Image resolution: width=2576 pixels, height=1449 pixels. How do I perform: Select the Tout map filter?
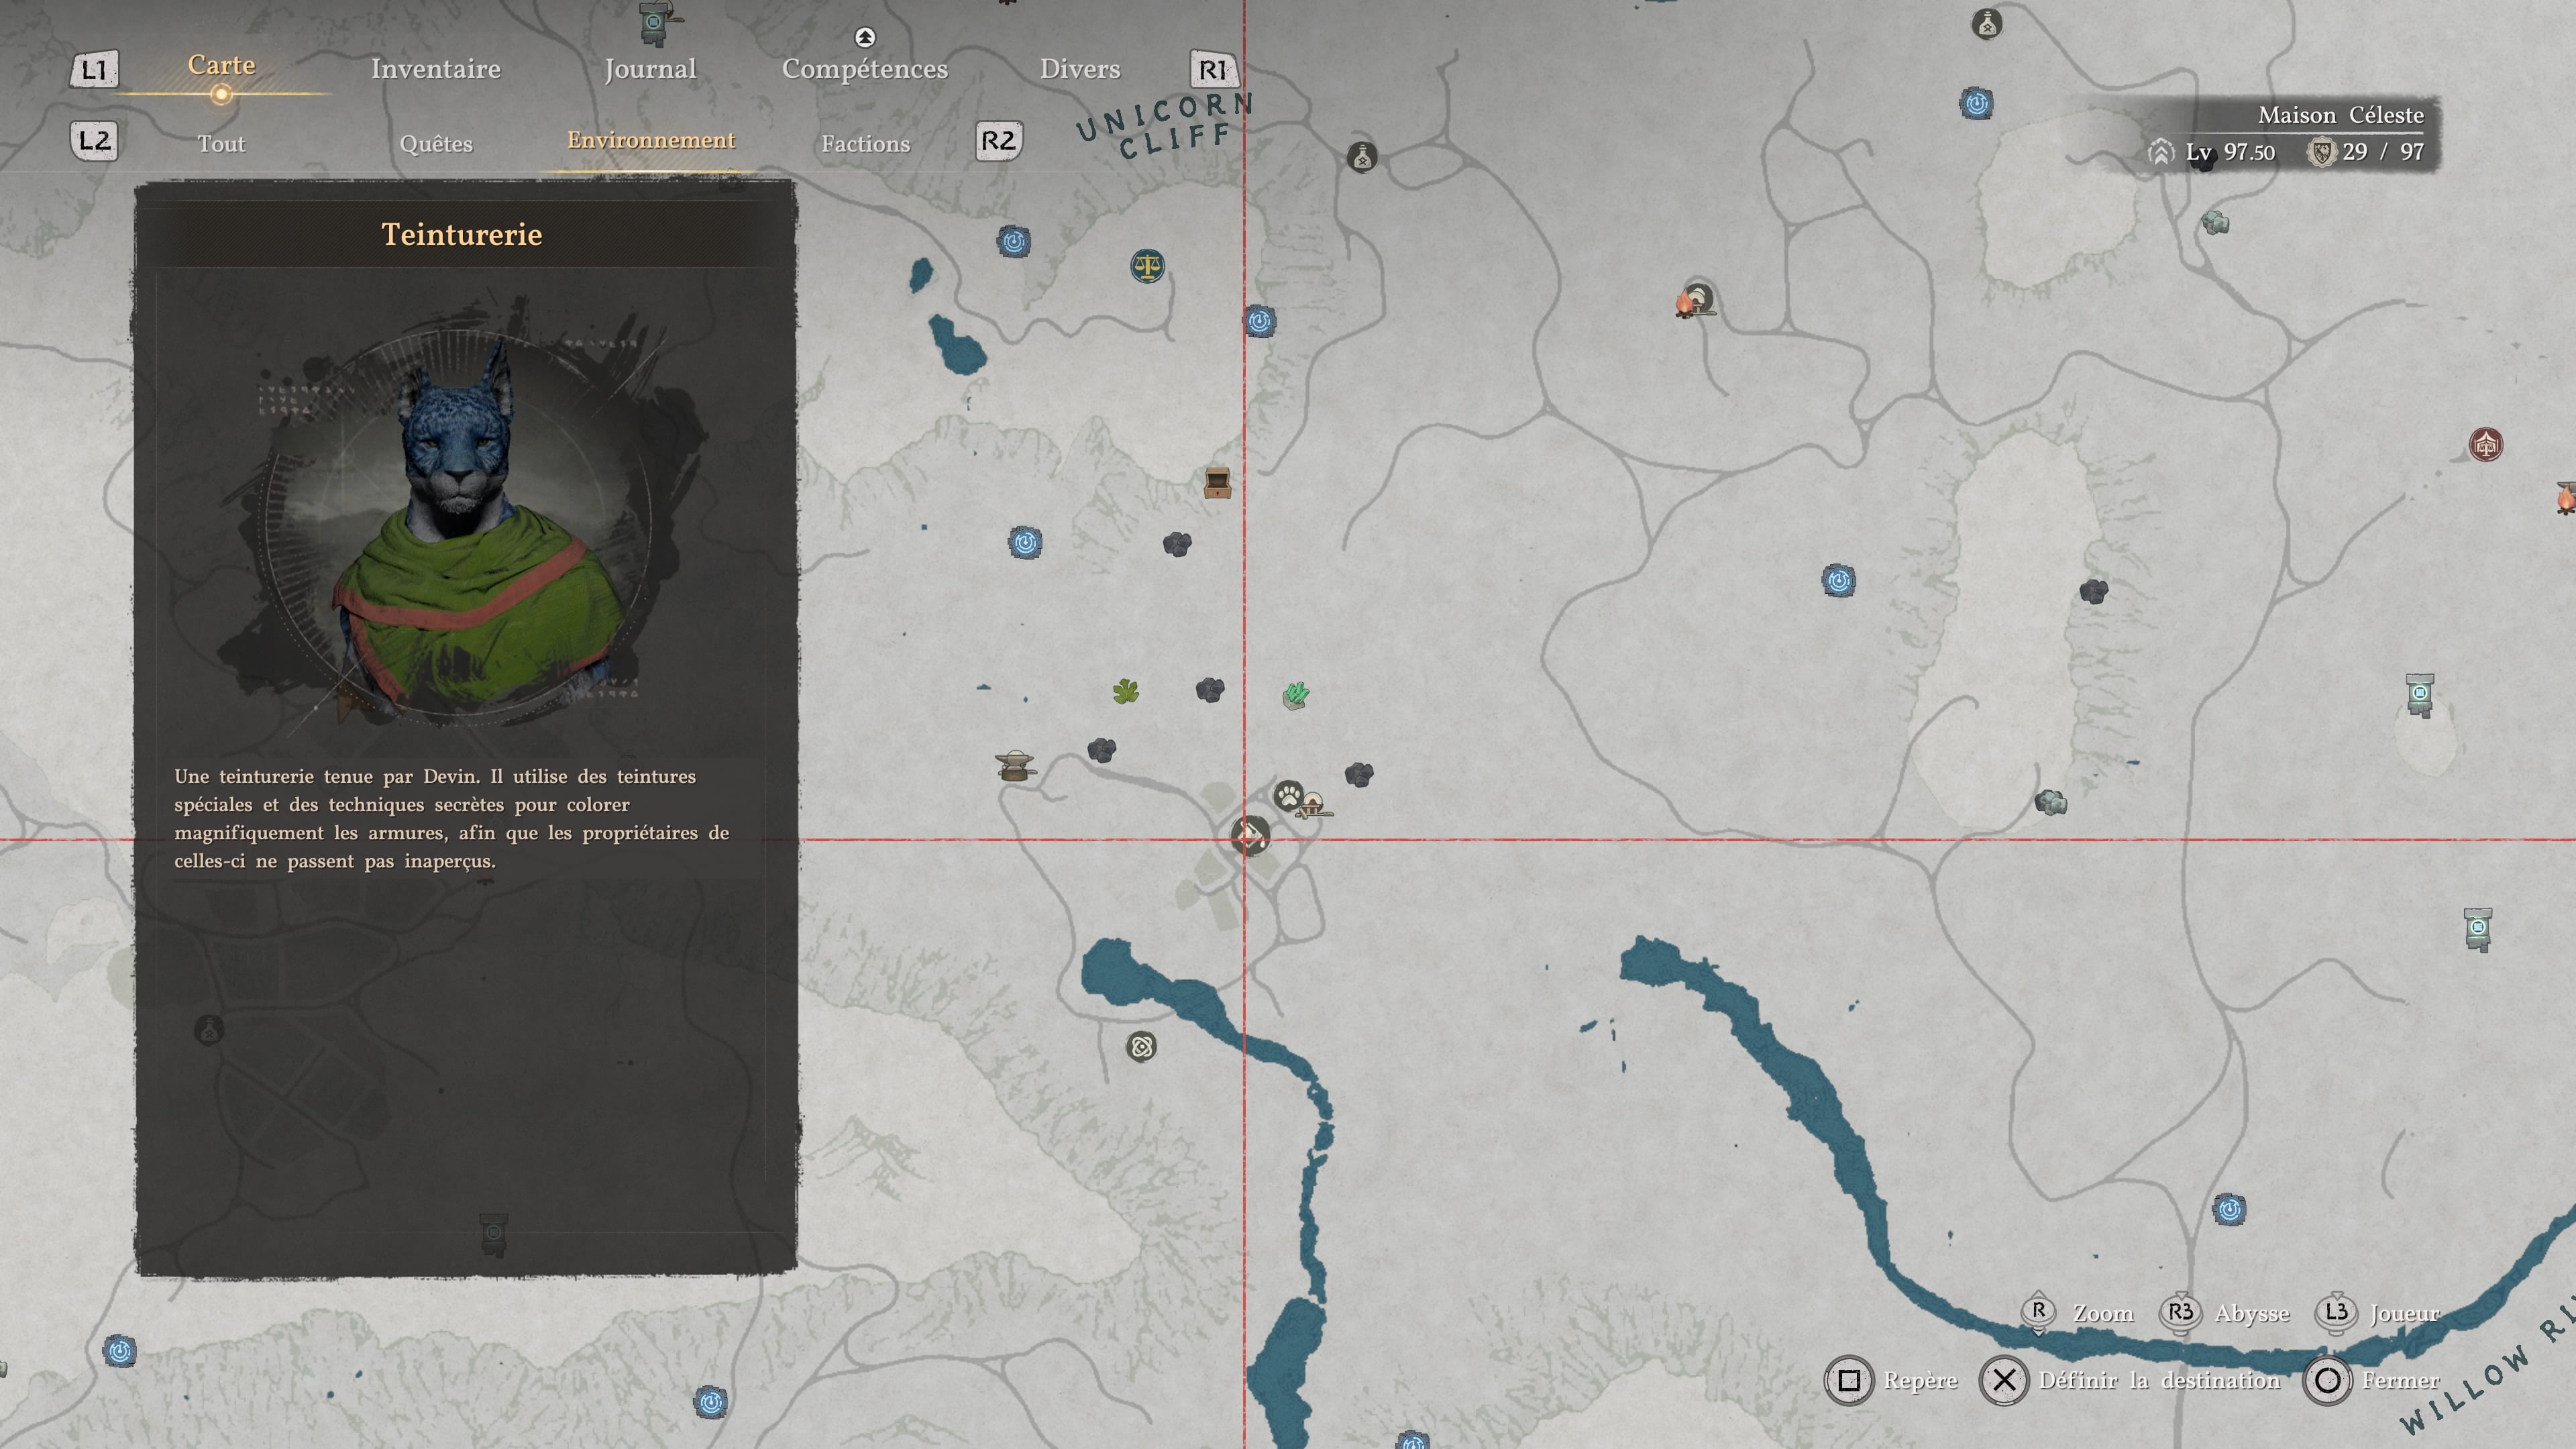pos(221,144)
